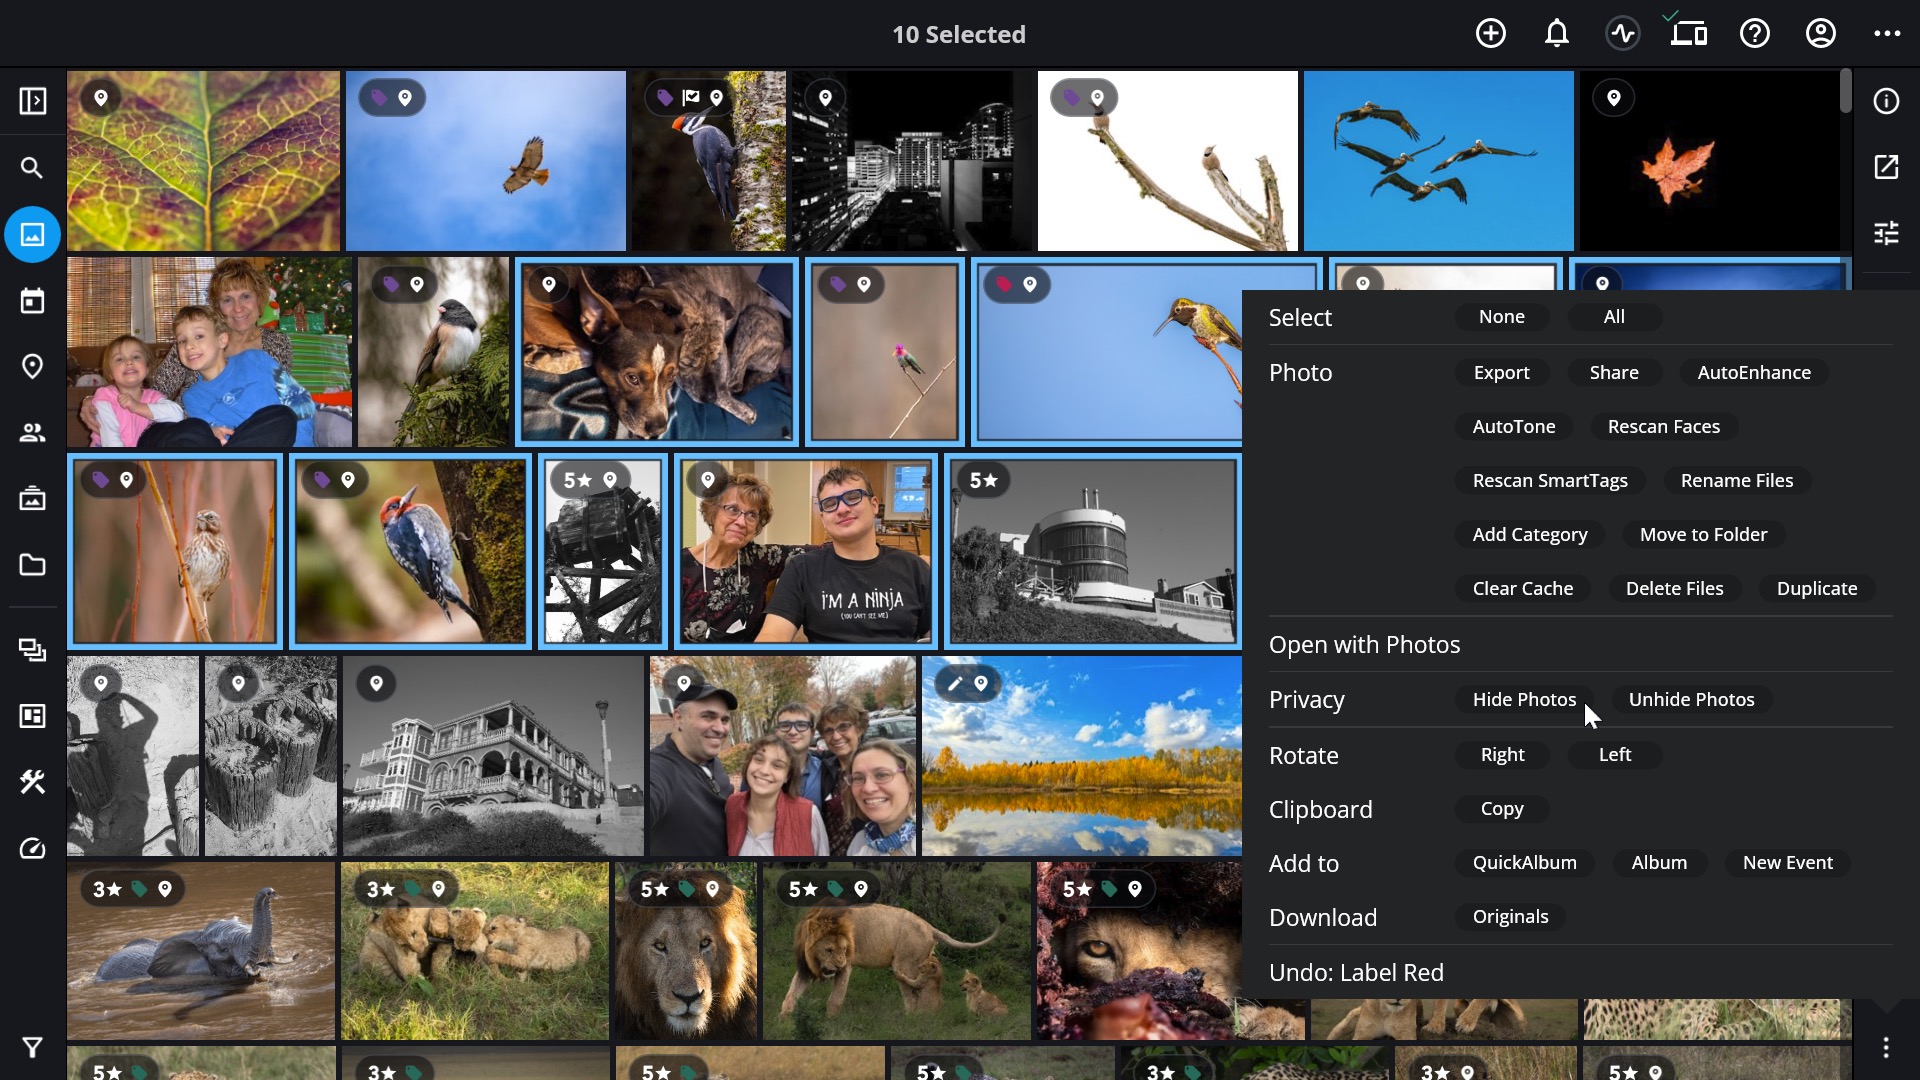Click the notifications bell icon
This screenshot has height=1080, width=1920.
1557,34
